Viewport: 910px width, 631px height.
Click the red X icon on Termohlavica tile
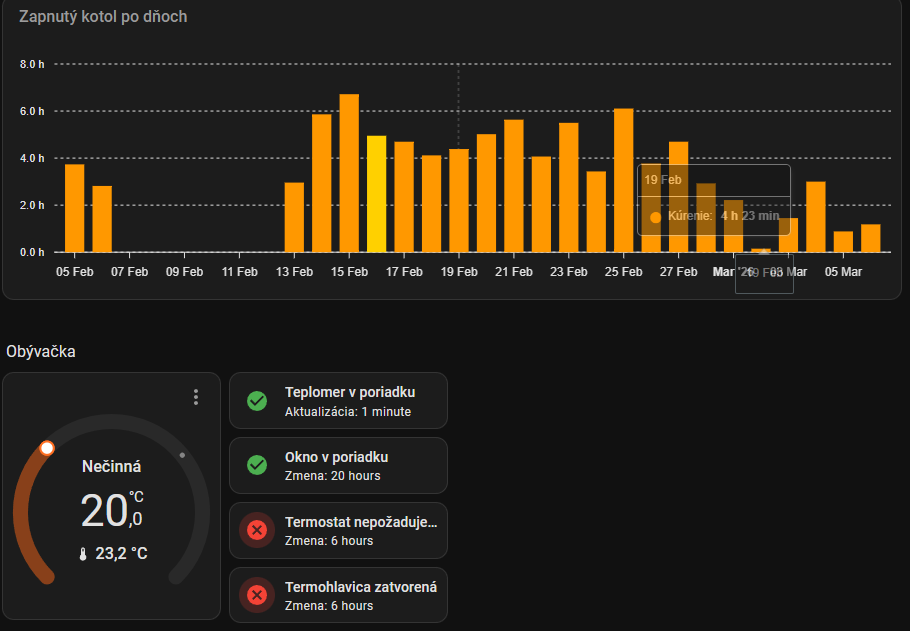point(257,595)
